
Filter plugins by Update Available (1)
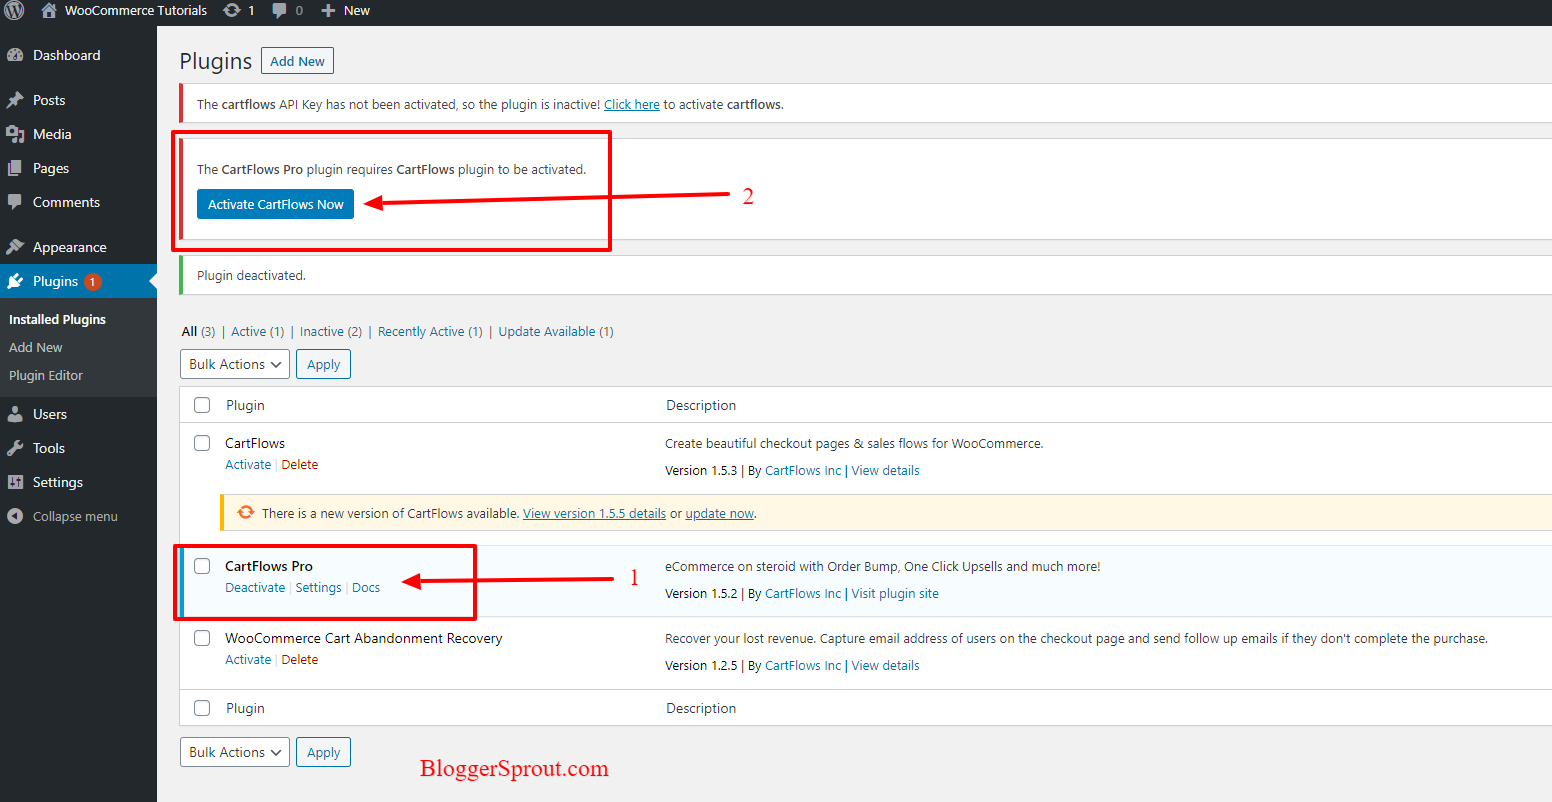[556, 331]
